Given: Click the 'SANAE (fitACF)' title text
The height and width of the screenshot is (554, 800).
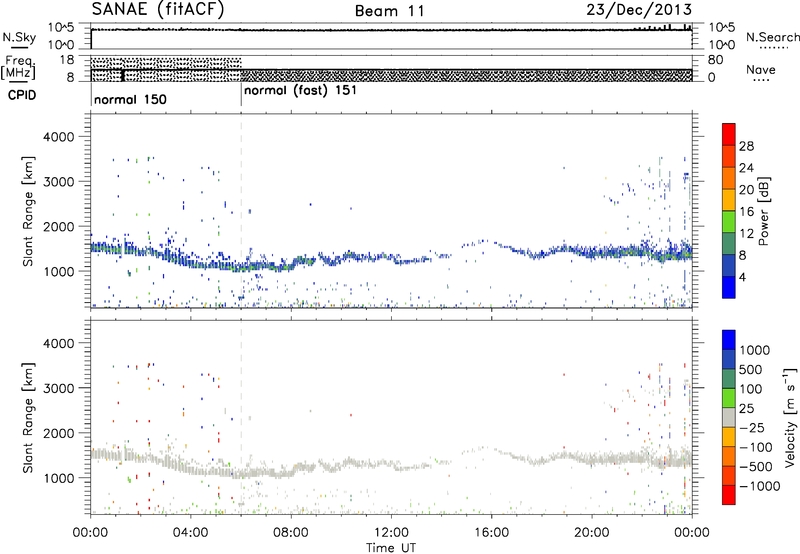Looking at the screenshot, I should click(158, 9).
